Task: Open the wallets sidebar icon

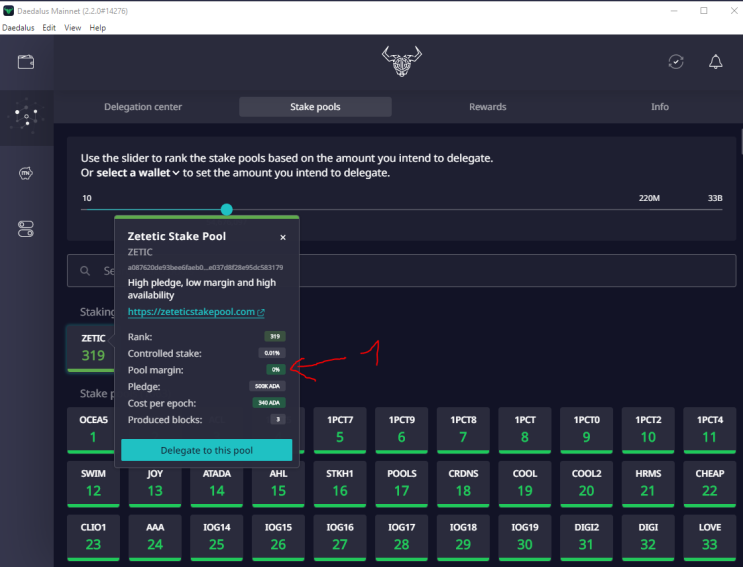Action: point(26,62)
